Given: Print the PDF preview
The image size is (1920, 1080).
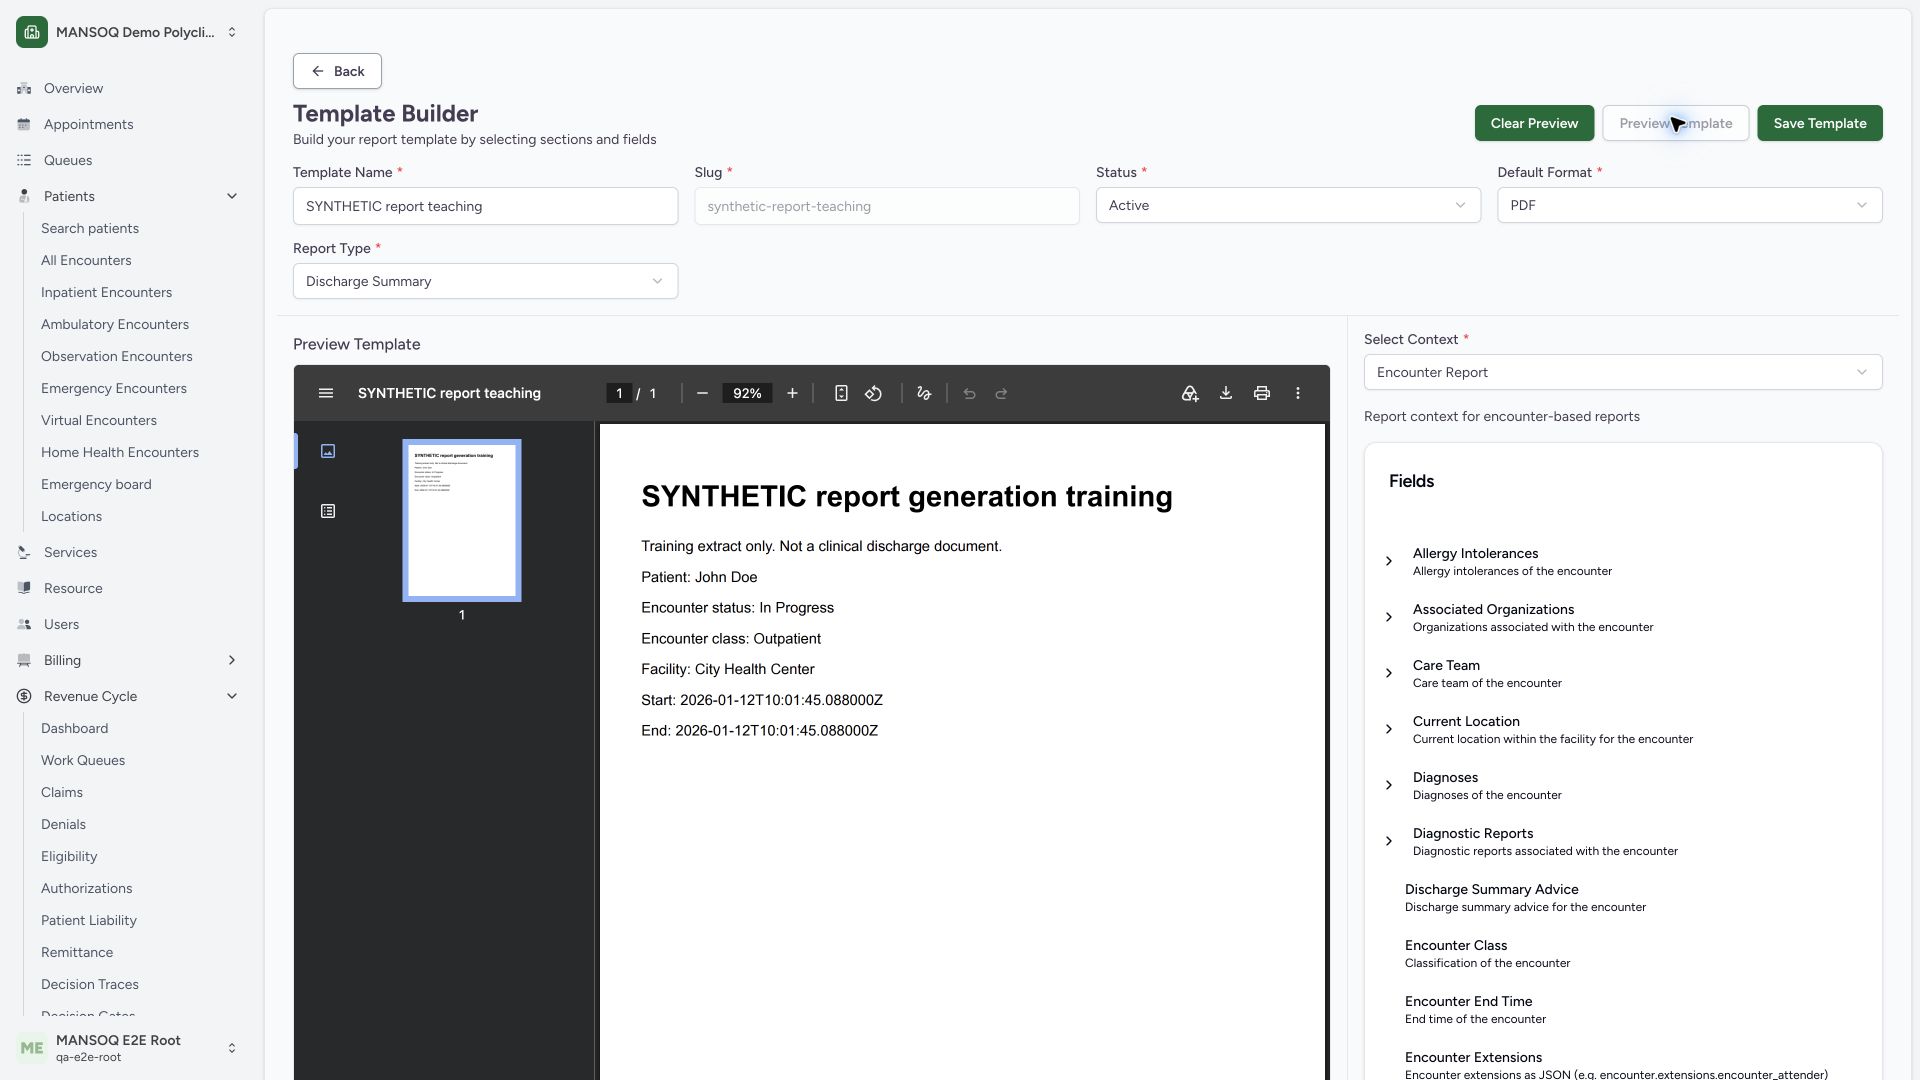Looking at the screenshot, I should [x=1262, y=393].
